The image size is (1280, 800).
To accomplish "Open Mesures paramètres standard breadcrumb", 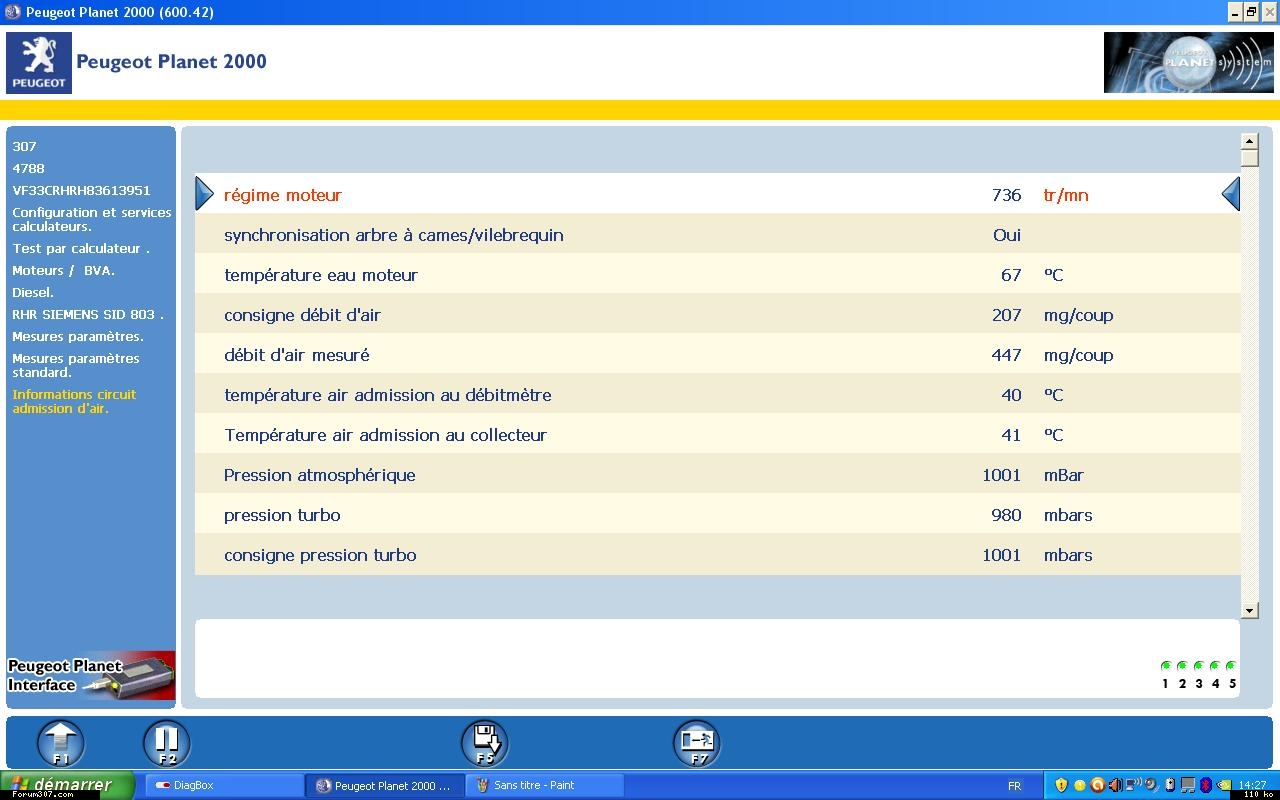I will pos(76,365).
